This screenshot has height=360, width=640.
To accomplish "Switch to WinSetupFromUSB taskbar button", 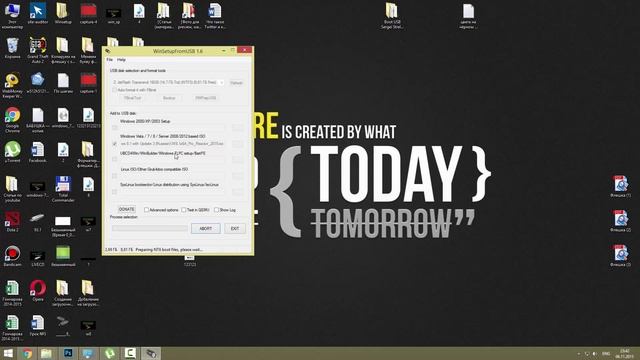I will 151,353.
